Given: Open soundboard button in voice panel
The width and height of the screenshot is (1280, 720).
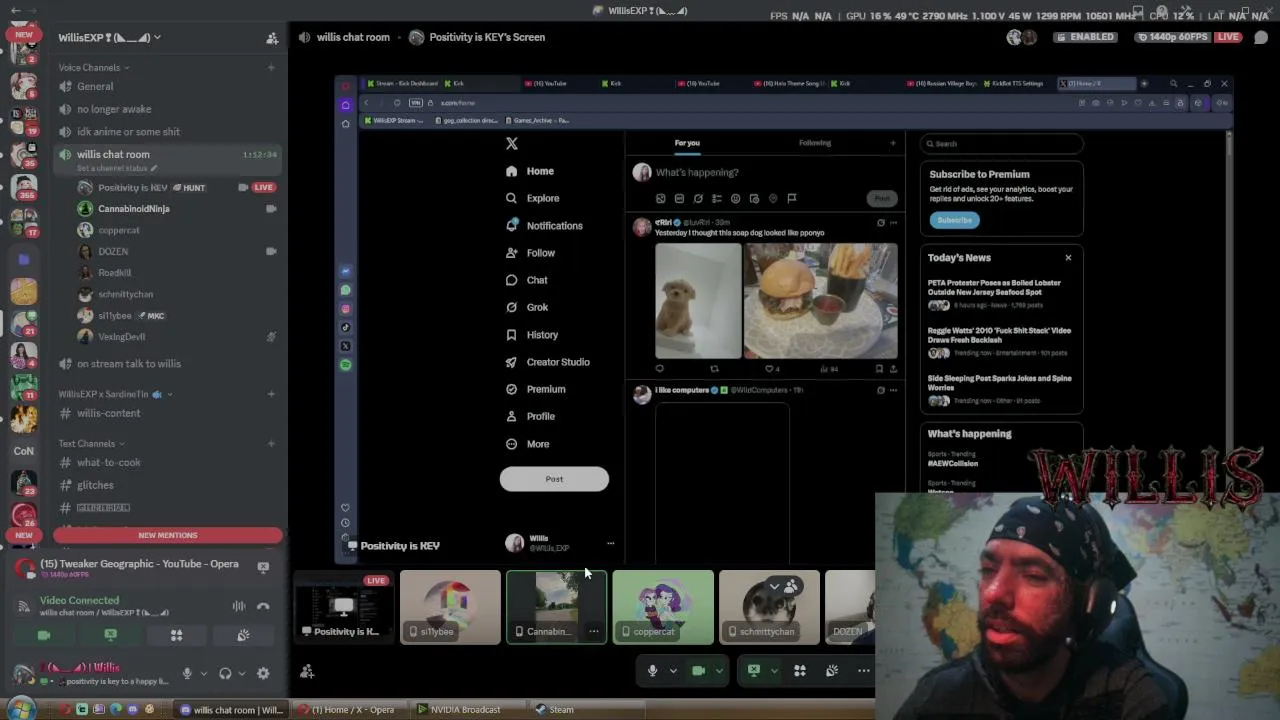Looking at the screenshot, I should click(x=243, y=635).
